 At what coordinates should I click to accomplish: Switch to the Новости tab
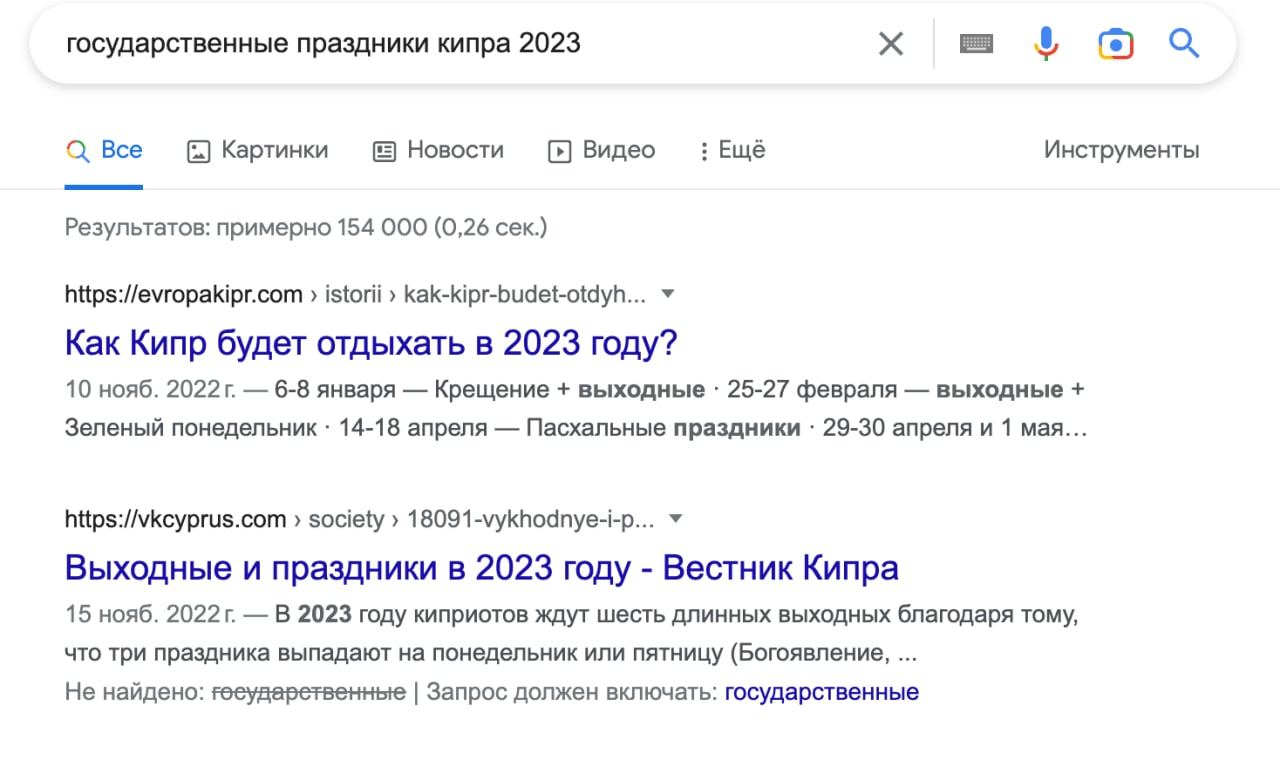pos(455,150)
